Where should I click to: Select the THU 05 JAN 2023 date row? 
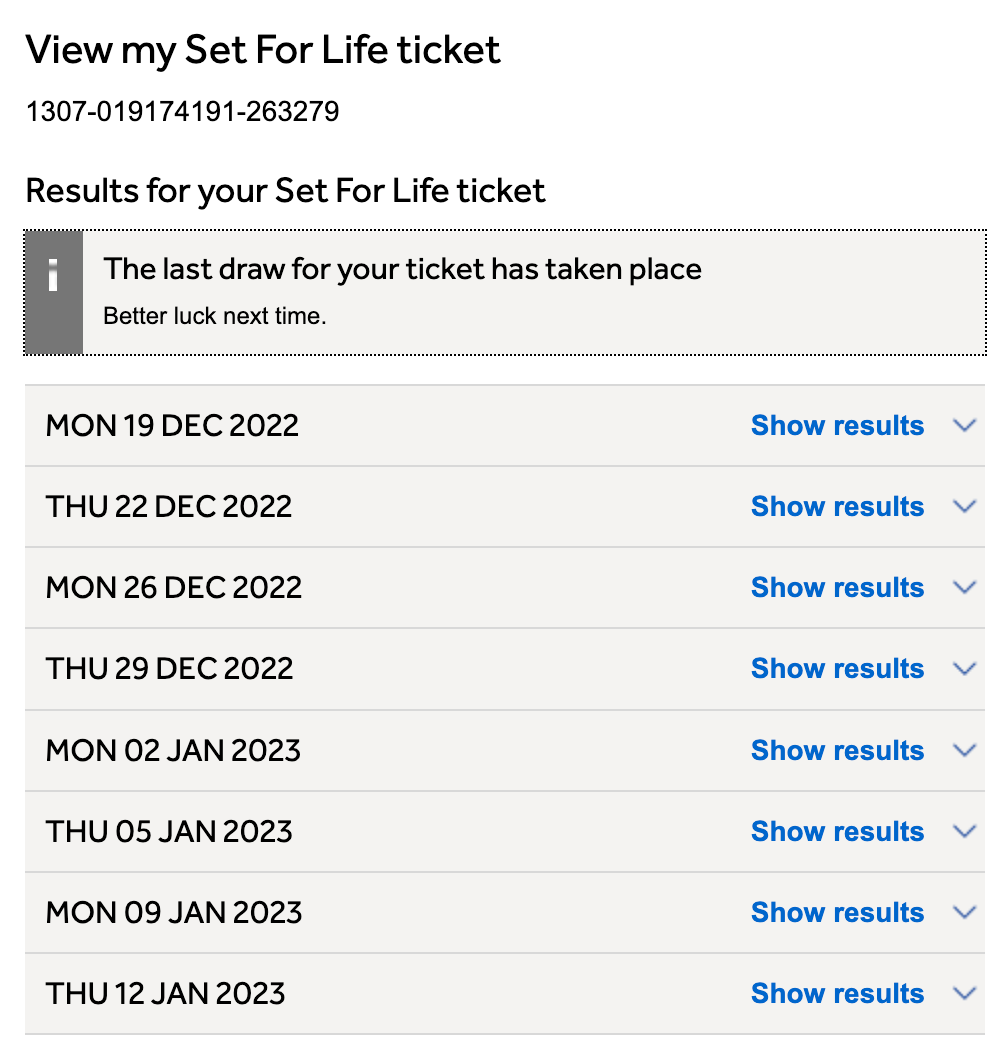coord(169,831)
